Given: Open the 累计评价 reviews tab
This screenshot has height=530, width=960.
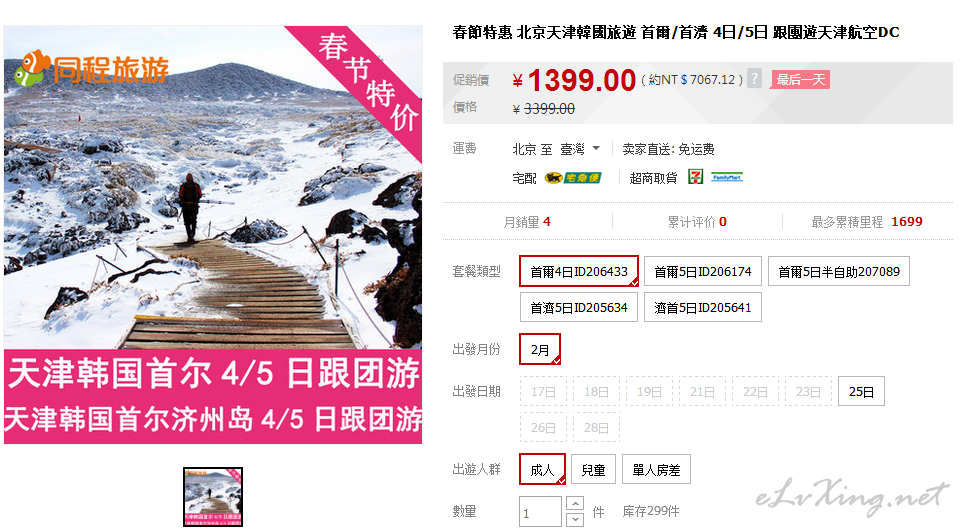Looking at the screenshot, I should tap(697, 222).
